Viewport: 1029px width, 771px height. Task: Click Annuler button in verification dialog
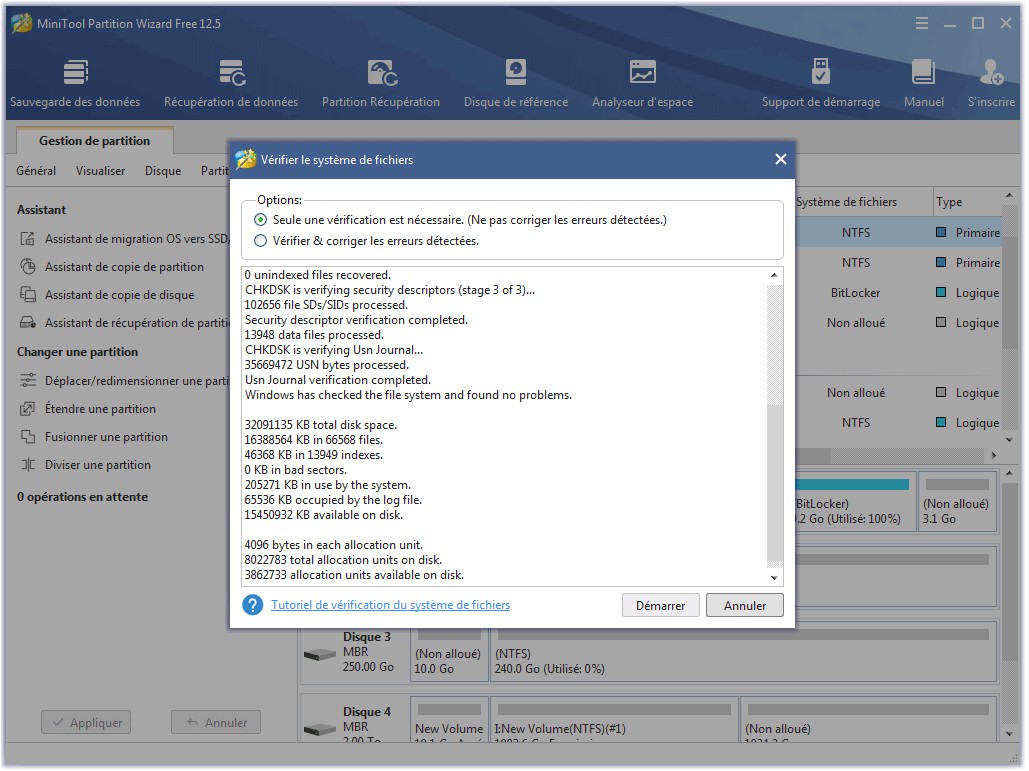click(x=745, y=606)
